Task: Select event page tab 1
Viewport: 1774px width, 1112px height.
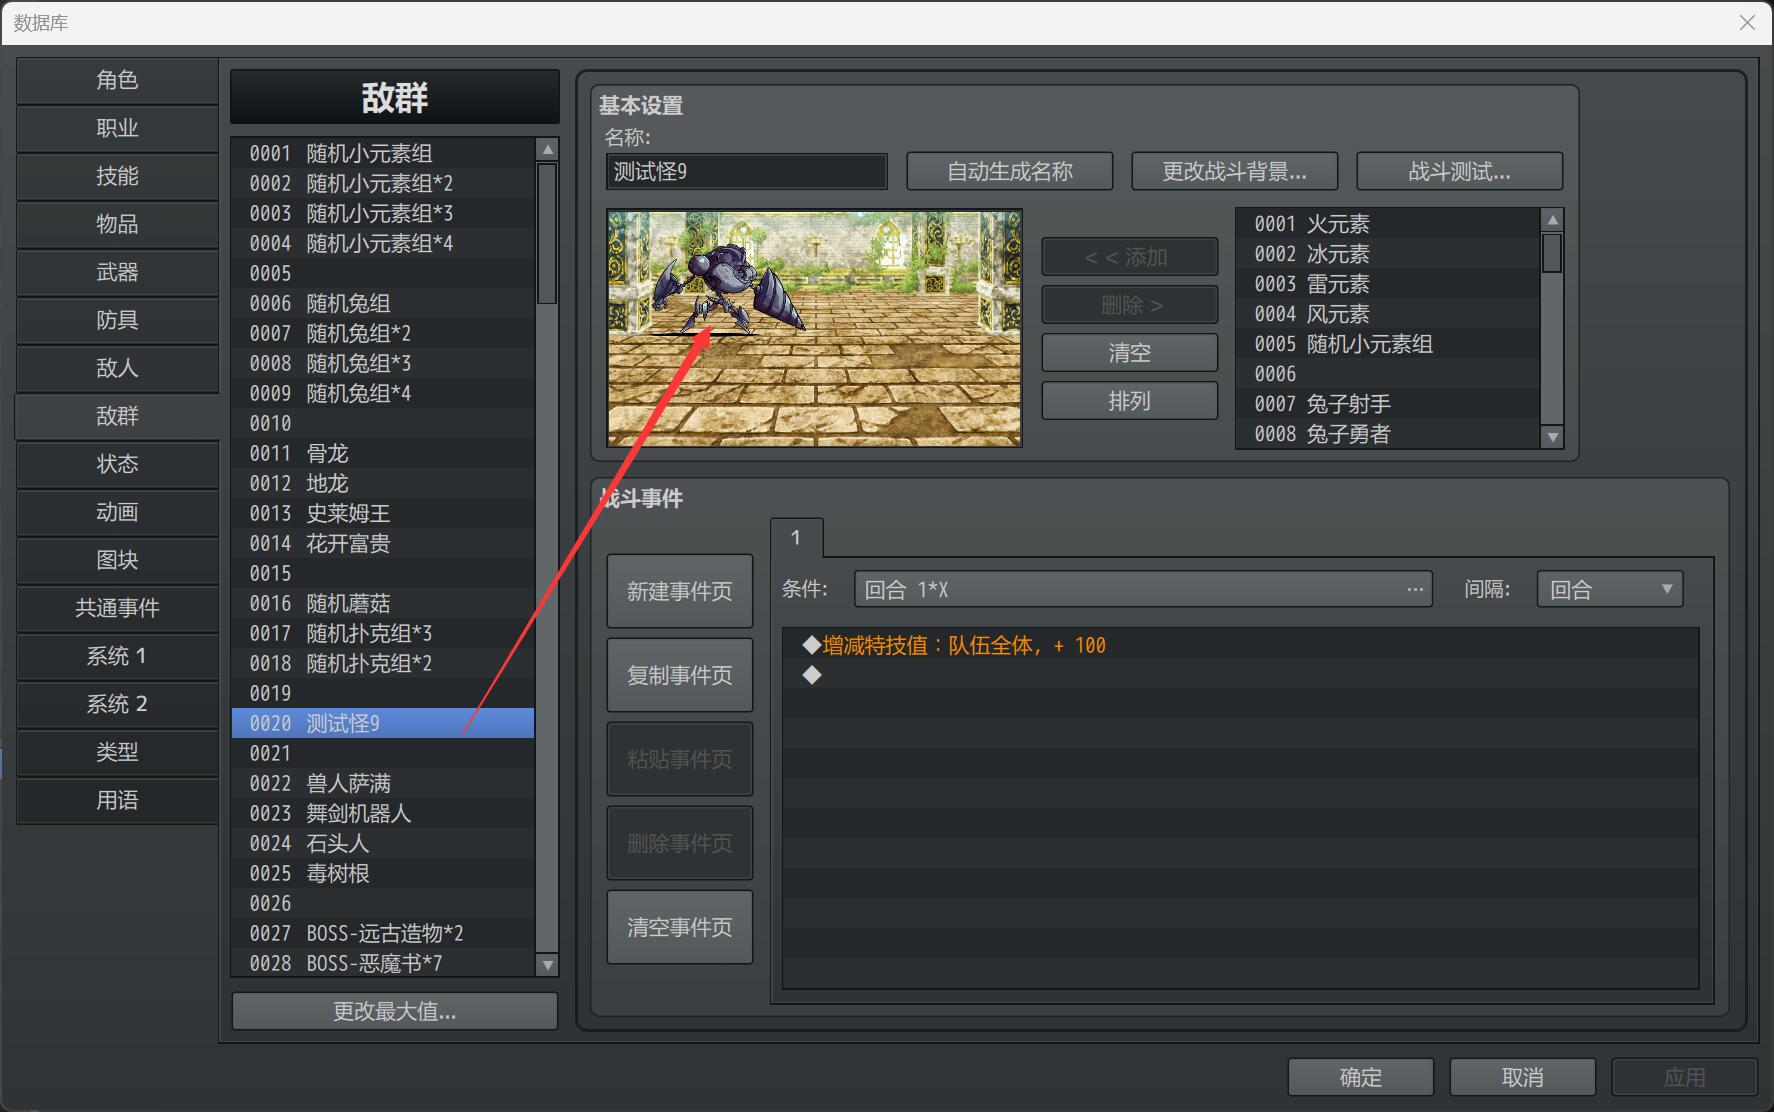Action: [796, 538]
